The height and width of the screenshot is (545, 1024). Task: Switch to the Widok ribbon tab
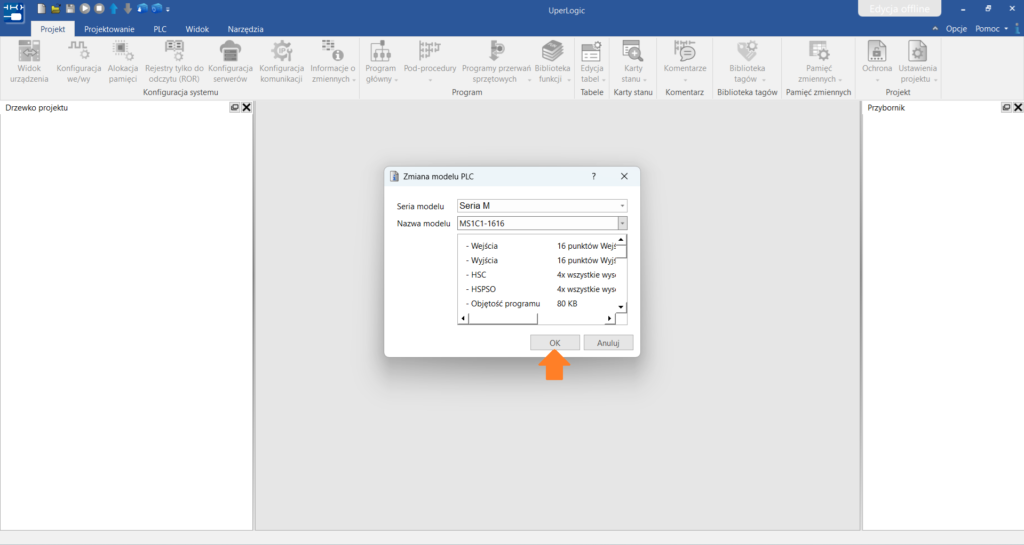pos(197,29)
